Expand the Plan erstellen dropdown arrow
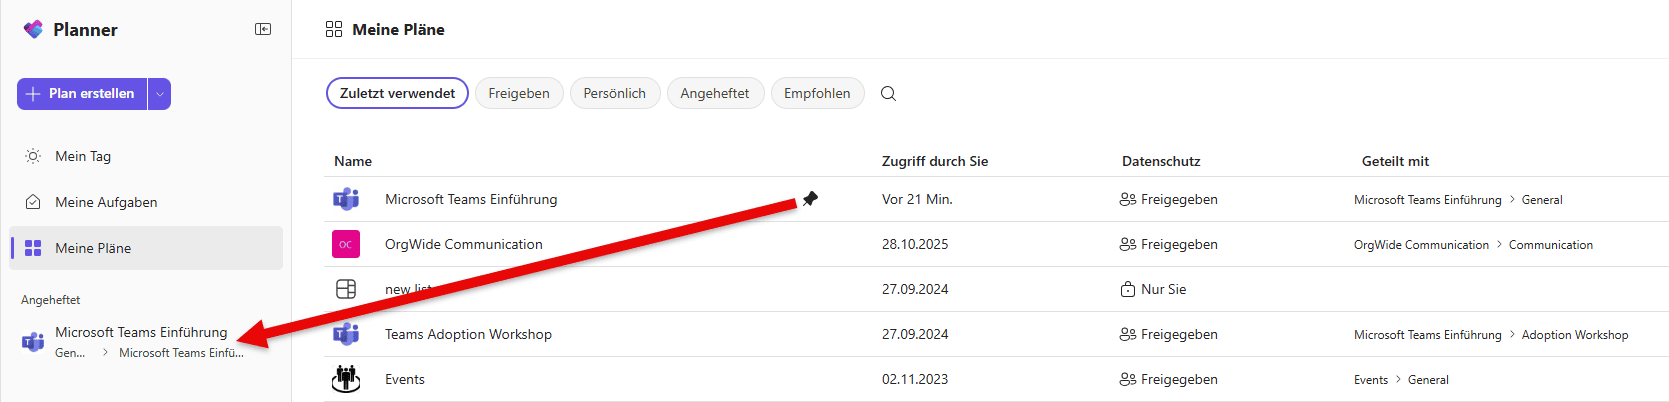Viewport: 1669px width, 402px height. [160, 94]
